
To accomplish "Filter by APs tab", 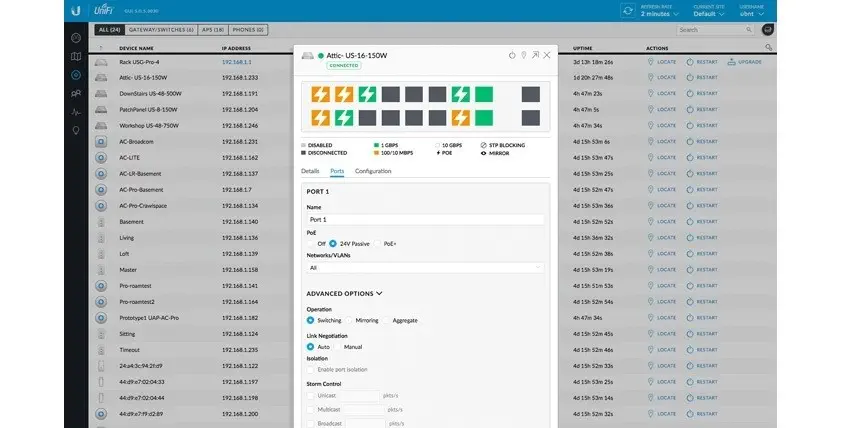I will click(213, 30).
